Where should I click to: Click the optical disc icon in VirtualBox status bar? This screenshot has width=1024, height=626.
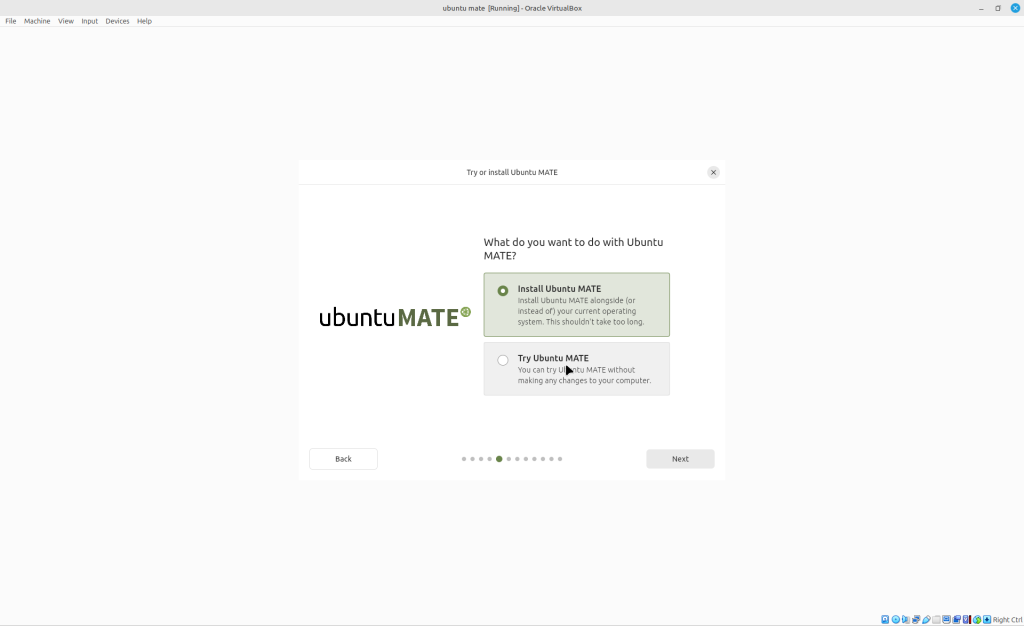click(x=896, y=619)
